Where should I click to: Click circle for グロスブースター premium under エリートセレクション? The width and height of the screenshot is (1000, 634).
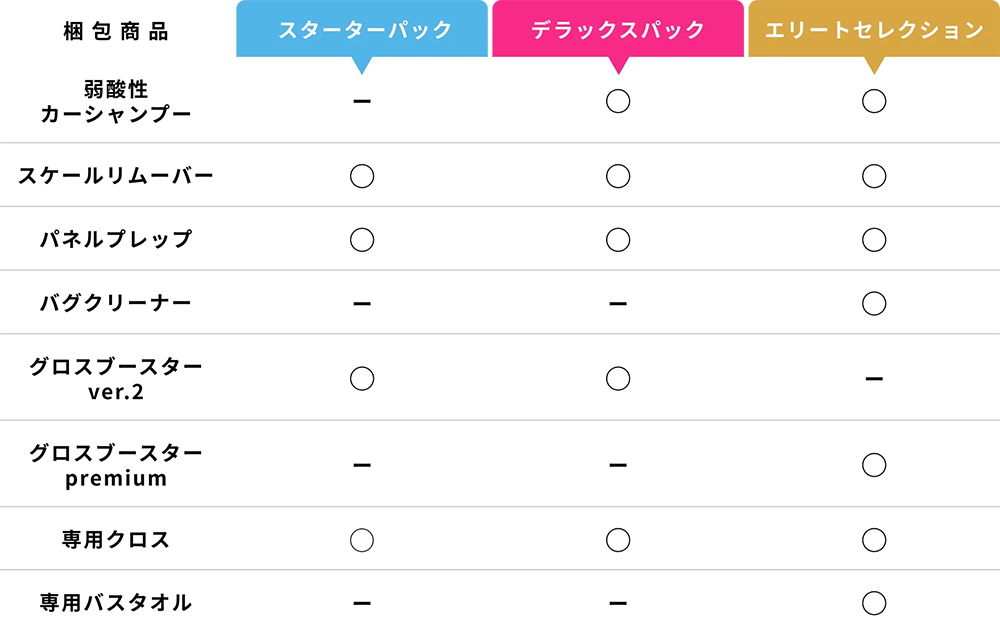point(874,465)
